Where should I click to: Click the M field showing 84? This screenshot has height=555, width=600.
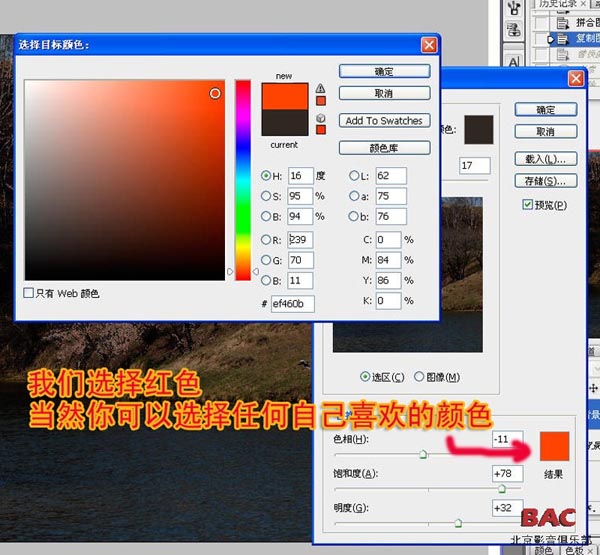tap(388, 260)
